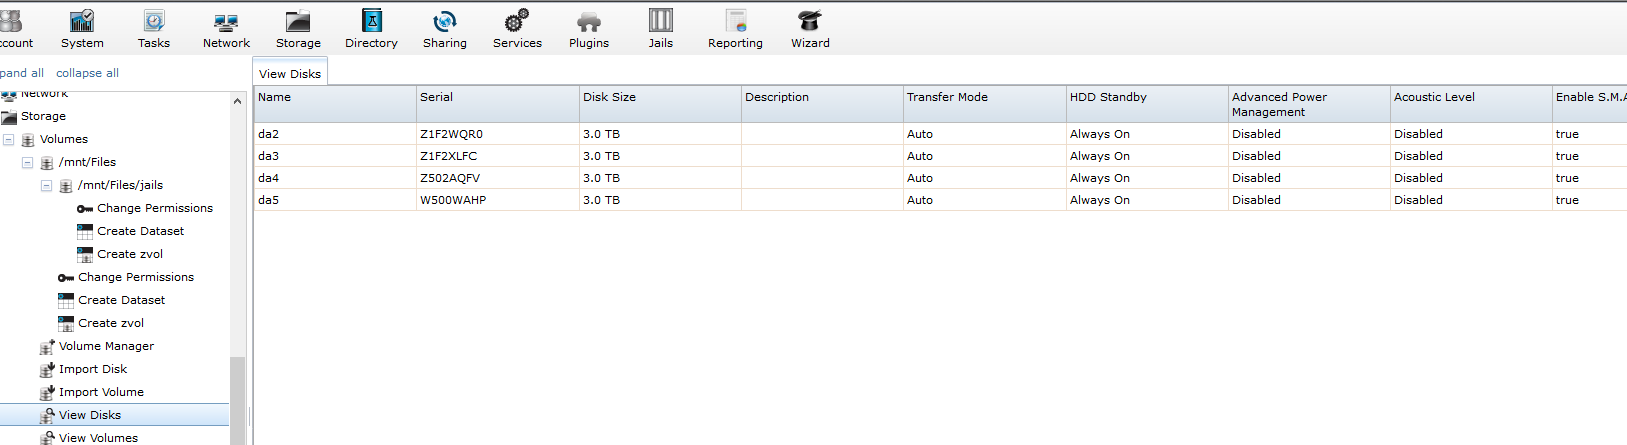Open the Sharing toolbar icon
The image size is (1627, 445).
point(445,21)
